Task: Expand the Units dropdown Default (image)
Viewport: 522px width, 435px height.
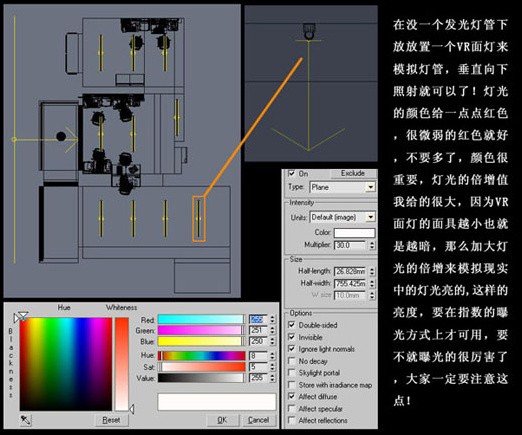Action: pyautogui.click(x=342, y=217)
